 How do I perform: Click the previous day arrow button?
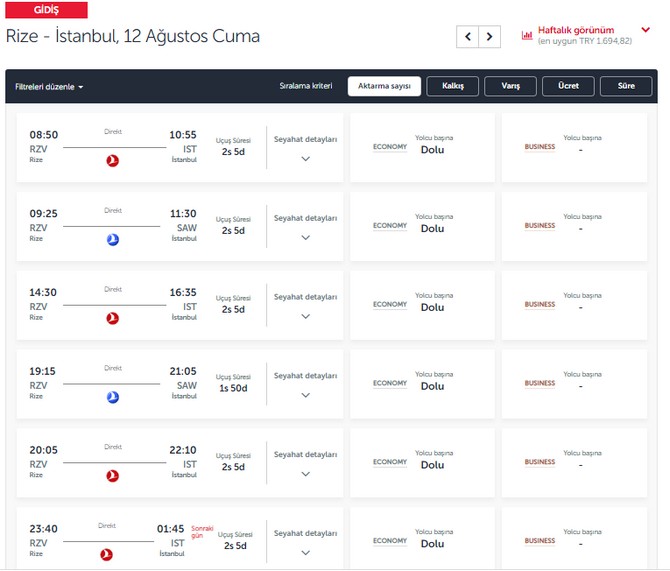coord(467,37)
